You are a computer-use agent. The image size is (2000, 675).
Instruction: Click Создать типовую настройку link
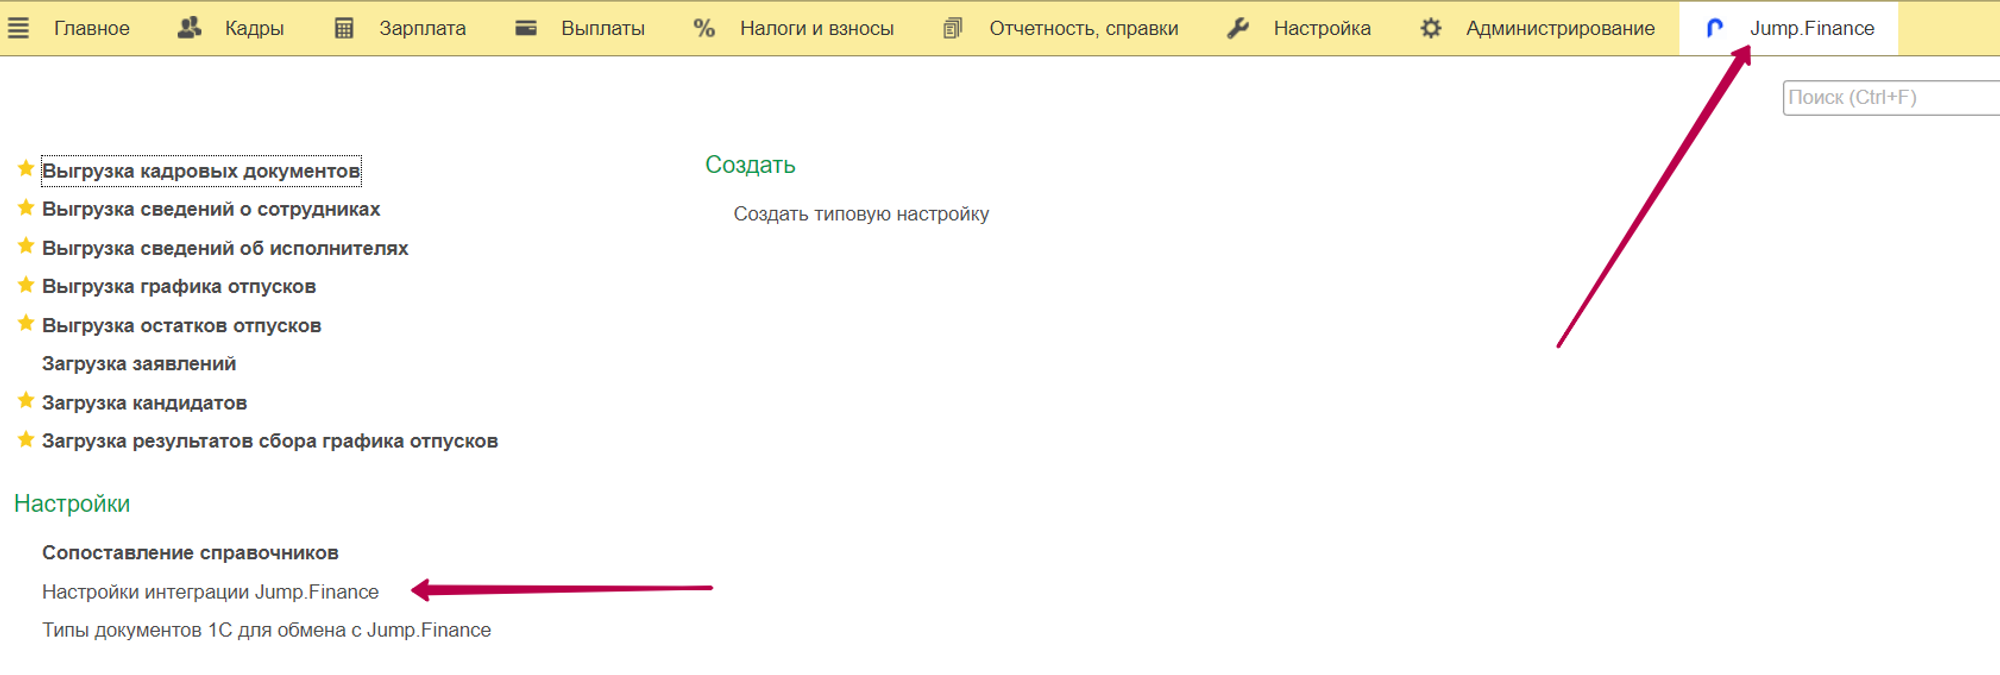(x=861, y=214)
